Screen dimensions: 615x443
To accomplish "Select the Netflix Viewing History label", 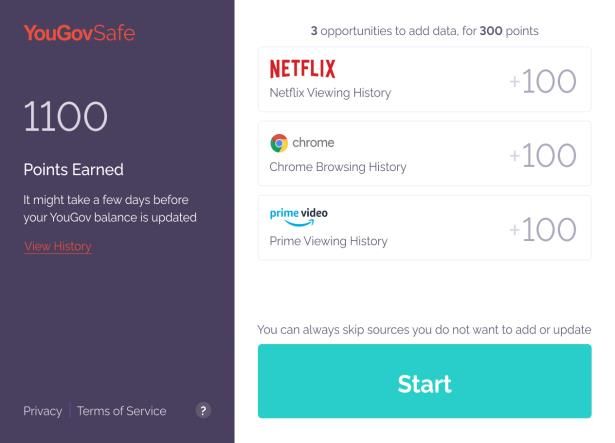I will point(330,93).
